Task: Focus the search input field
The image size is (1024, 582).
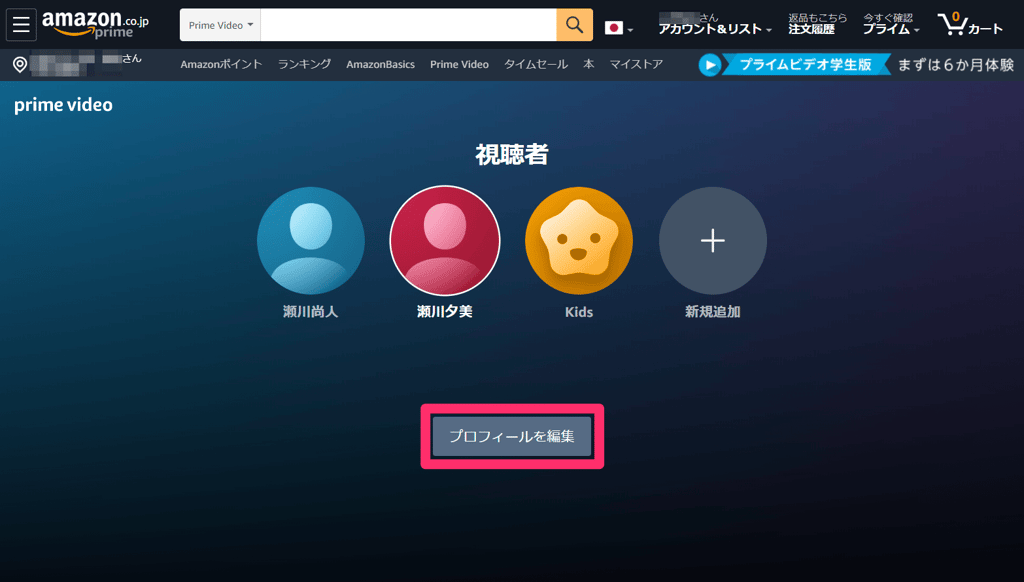Action: pos(408,25)
